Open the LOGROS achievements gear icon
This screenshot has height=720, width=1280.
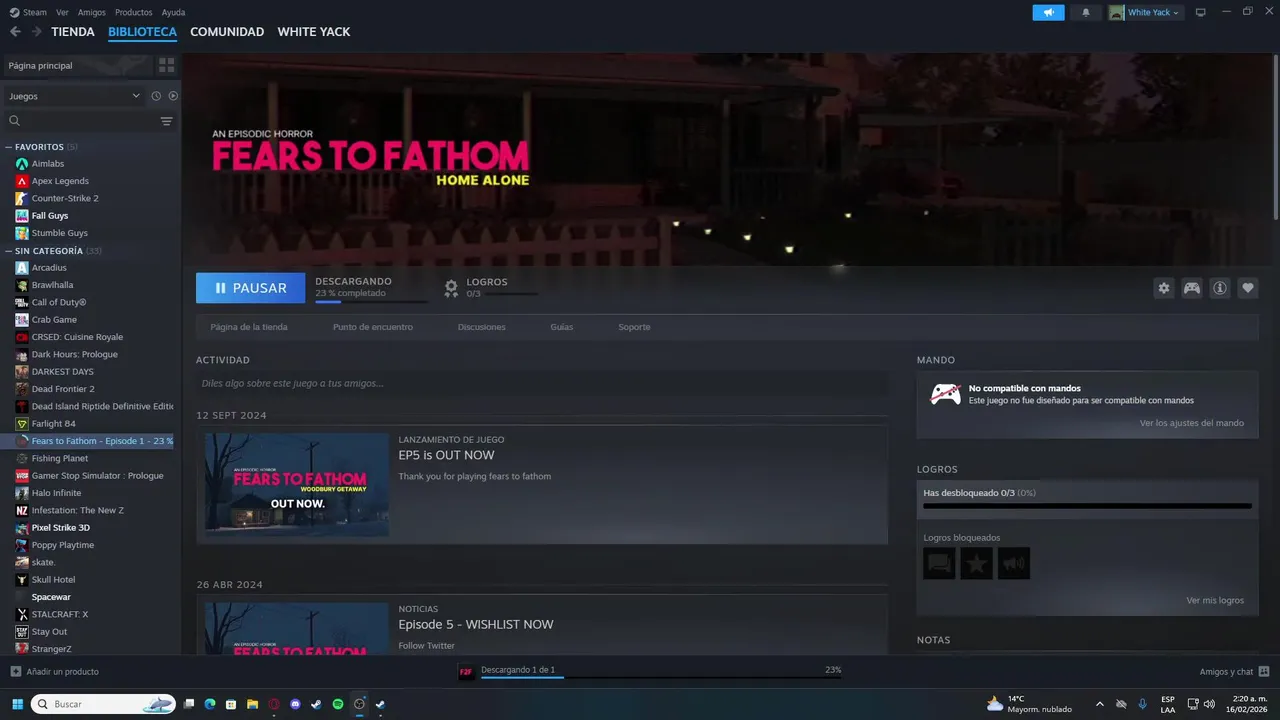click(x=451, y=288)
